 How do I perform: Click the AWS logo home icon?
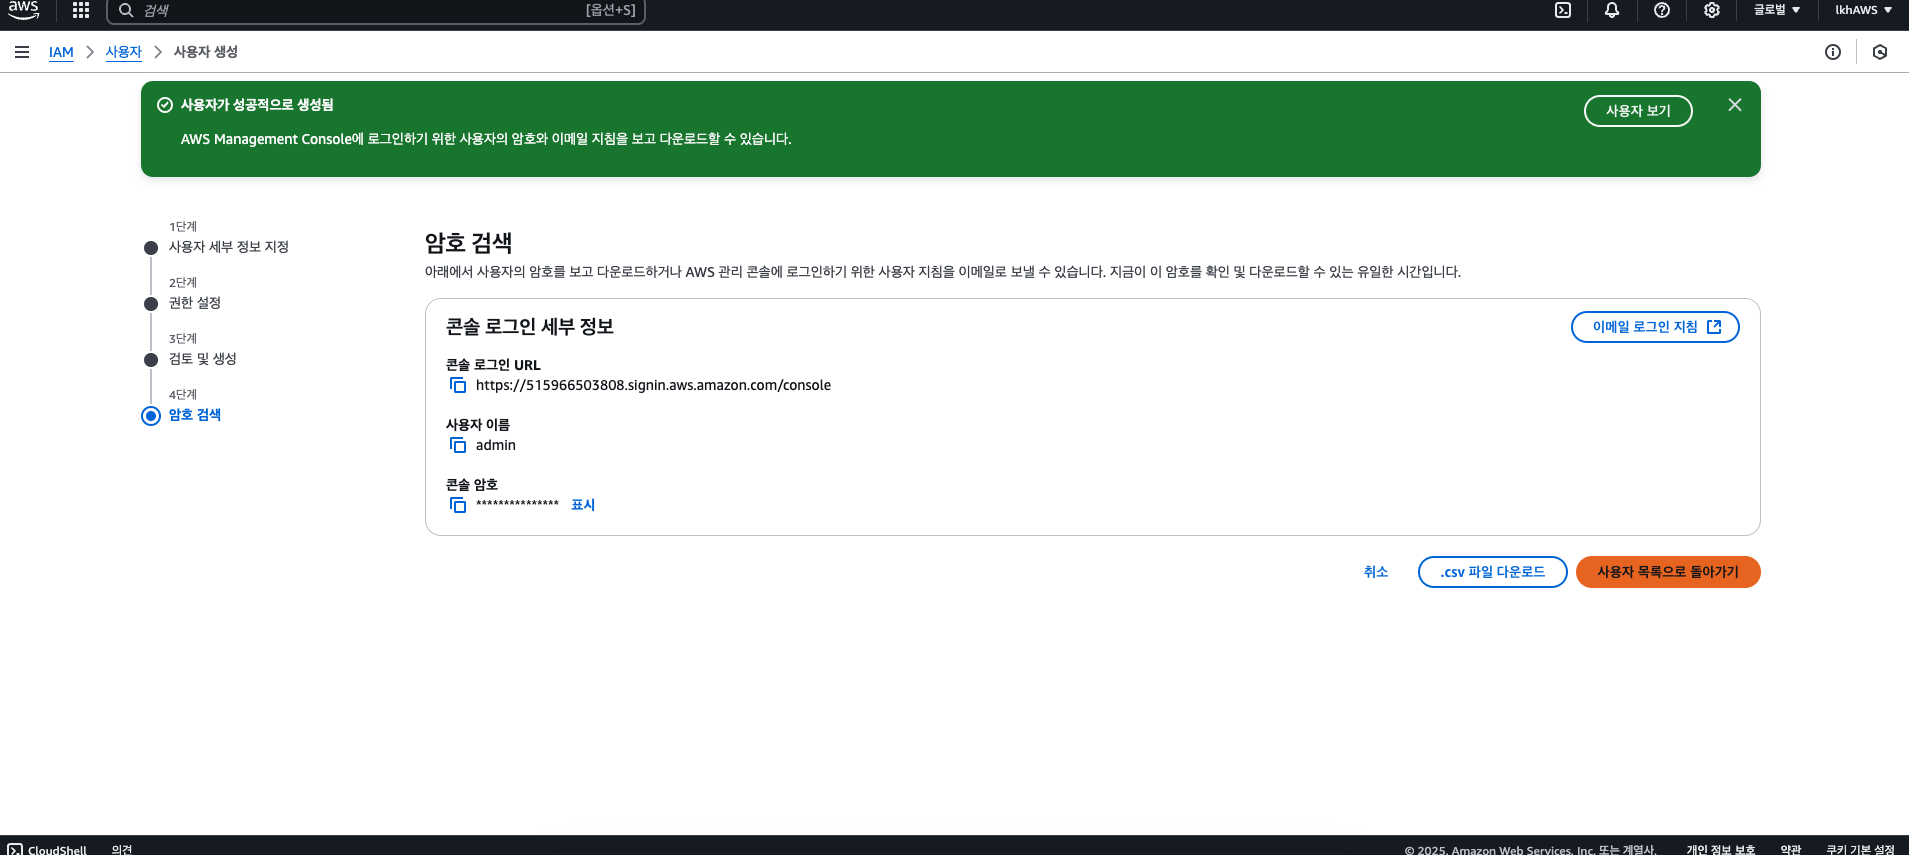[23, 10]
